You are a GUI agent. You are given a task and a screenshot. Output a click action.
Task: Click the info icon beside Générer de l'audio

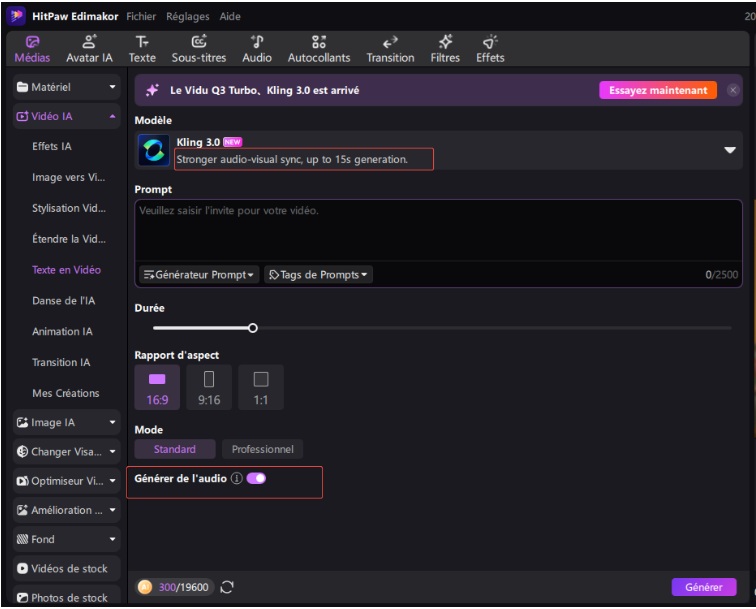[x=237, y=479]
